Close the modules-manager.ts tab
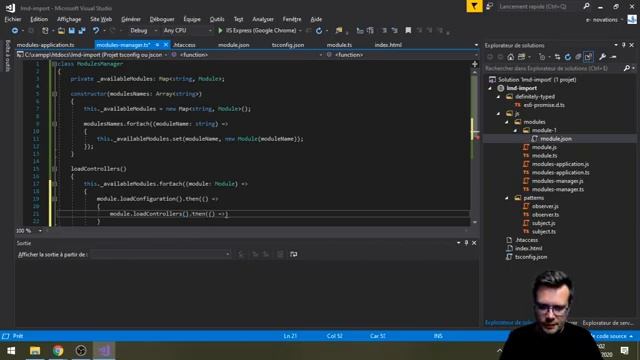 coord(166,45)
